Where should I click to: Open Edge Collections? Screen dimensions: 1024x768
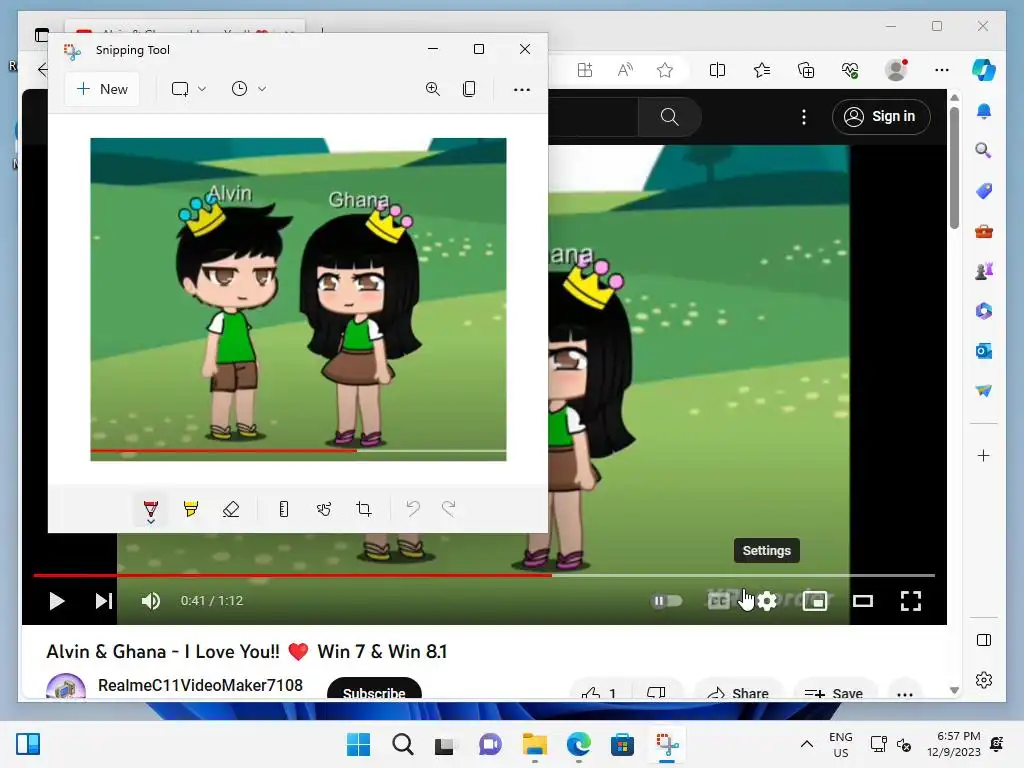[806, 70]
